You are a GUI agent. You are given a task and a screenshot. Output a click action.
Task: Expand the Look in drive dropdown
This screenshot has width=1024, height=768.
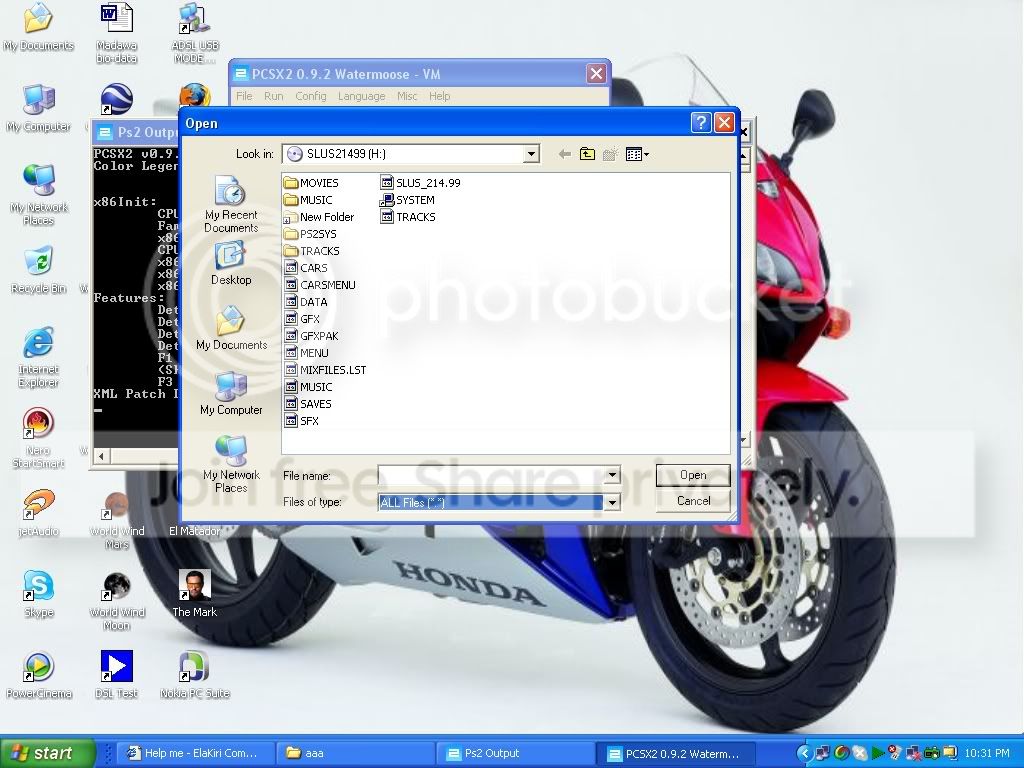point(532,154)
